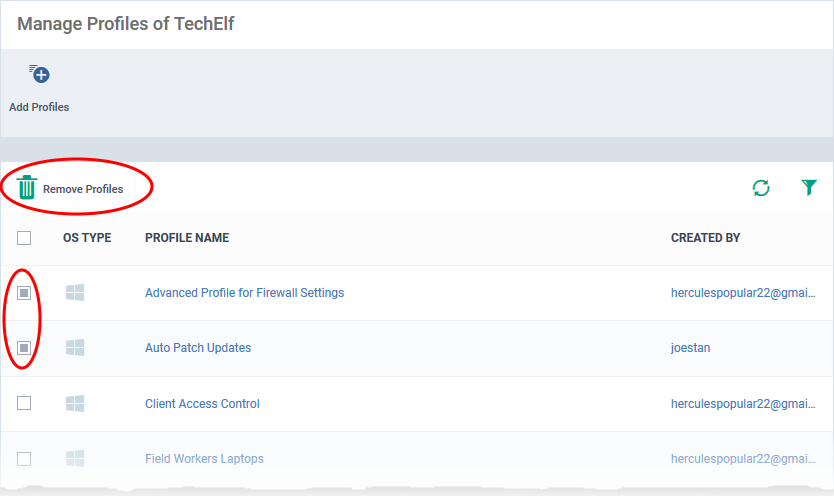834x496 pixels.
Task: Sort by CREATED BY column header
Action: tap(705, 238)
